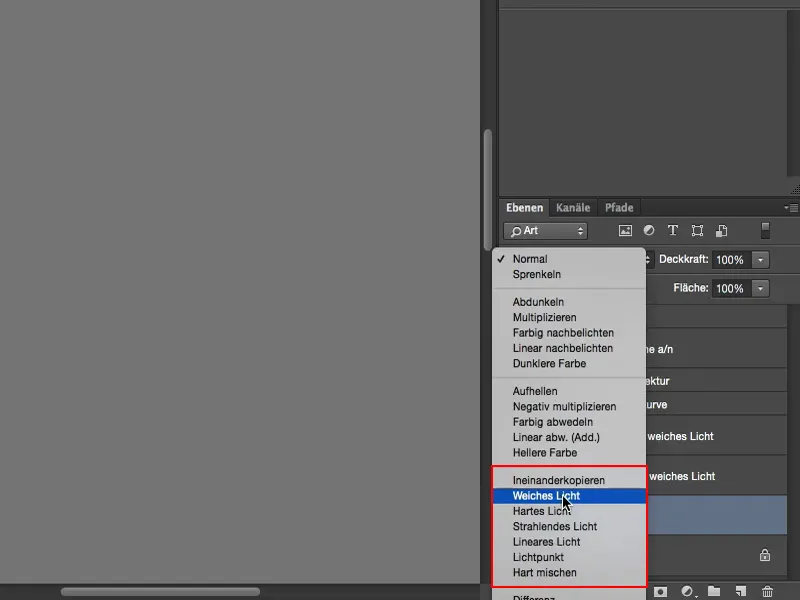This screenshot has height=600, width=800.
Task: Create new group folder icon
Action: (x=714, y=592)
